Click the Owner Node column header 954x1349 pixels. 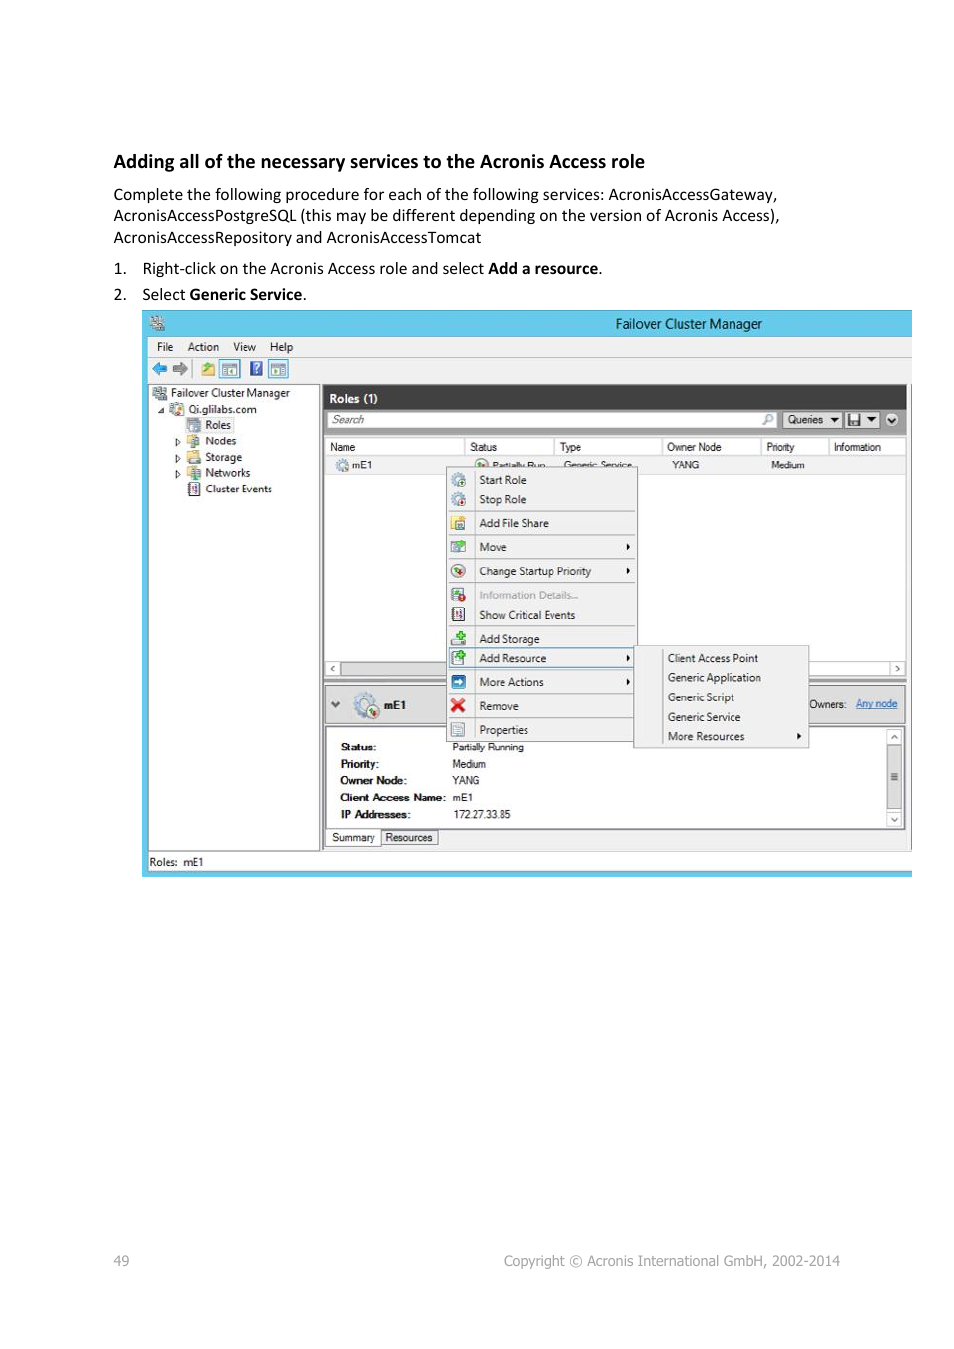[x=711, y=447]
